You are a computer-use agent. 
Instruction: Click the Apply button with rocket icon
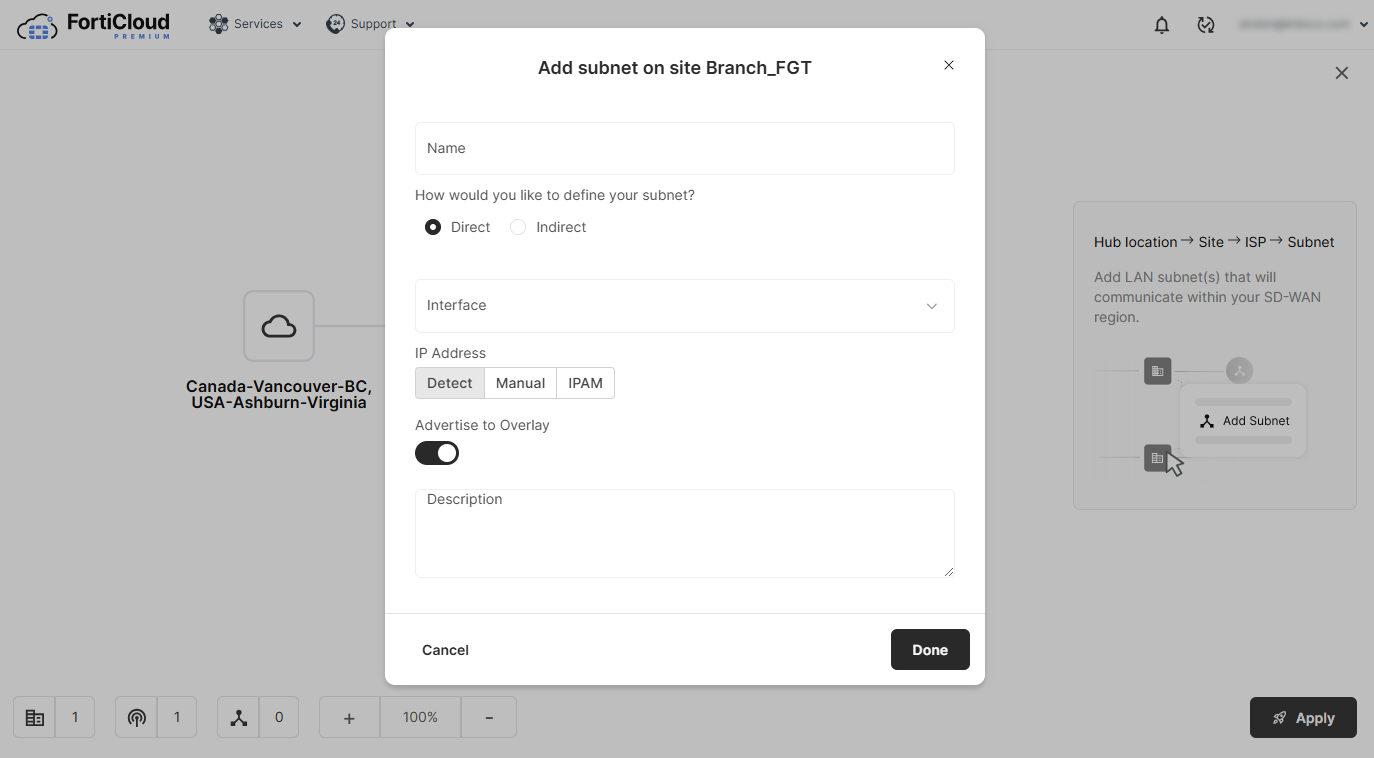point(1303,717)
